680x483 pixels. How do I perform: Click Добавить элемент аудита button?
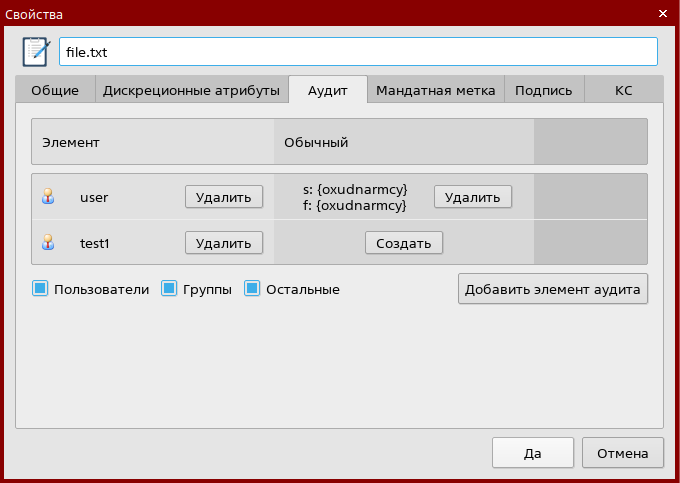[553, 289]
